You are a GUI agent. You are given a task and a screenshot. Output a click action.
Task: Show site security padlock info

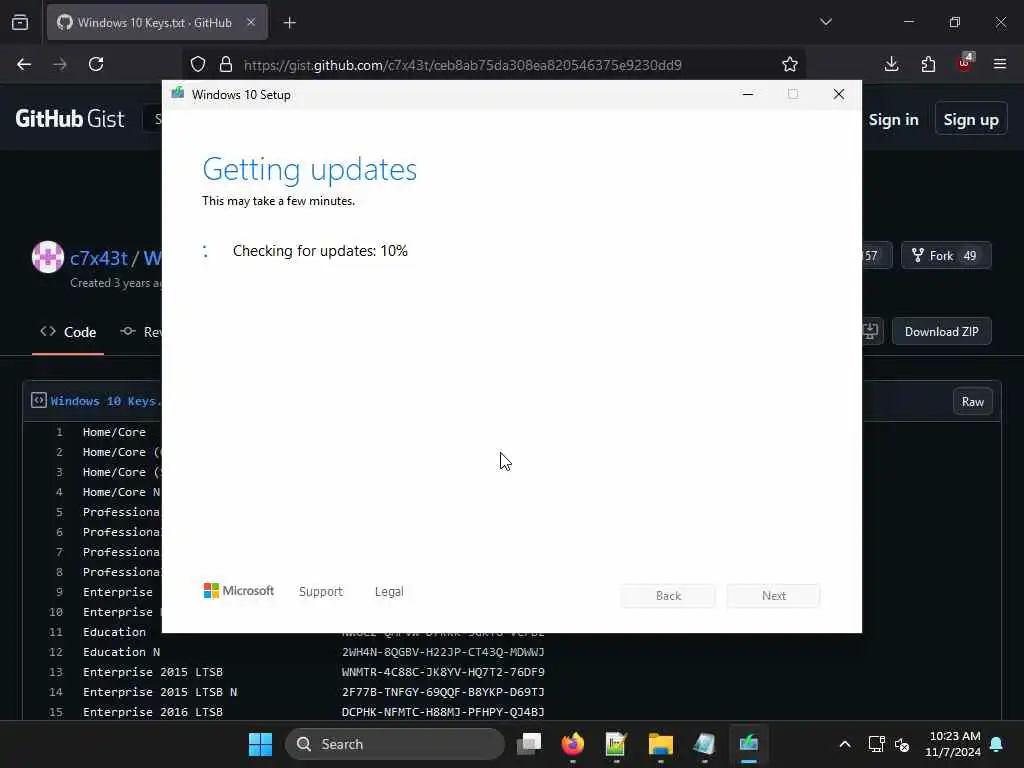coord(226,64)
